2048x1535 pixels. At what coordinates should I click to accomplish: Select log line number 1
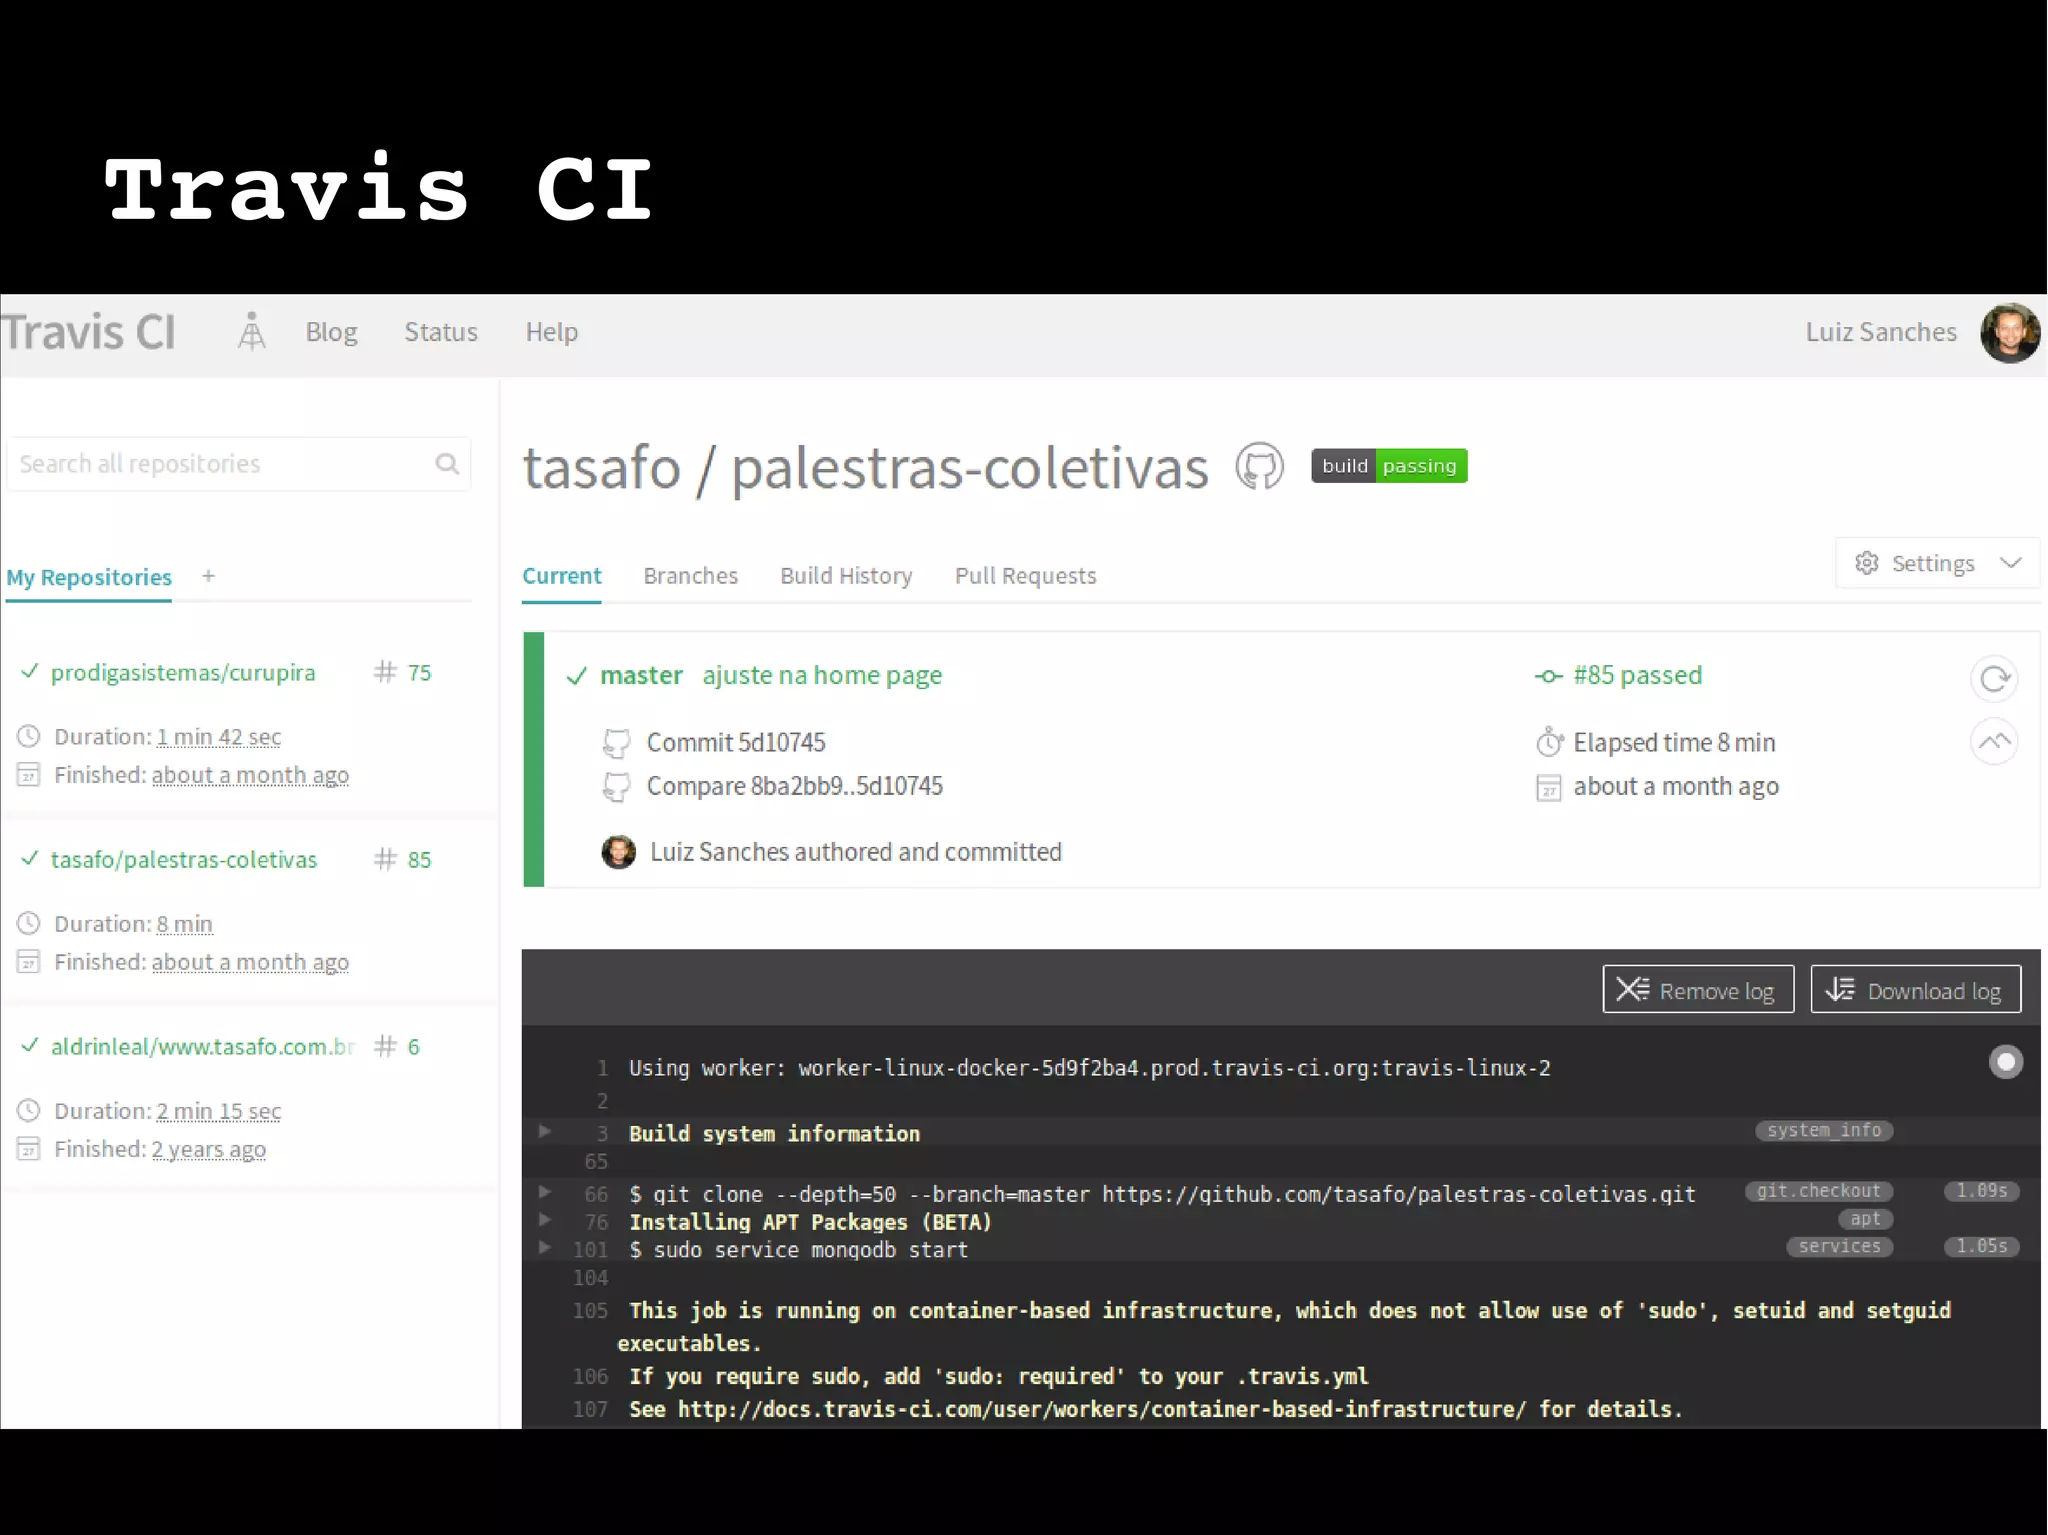602,1068
